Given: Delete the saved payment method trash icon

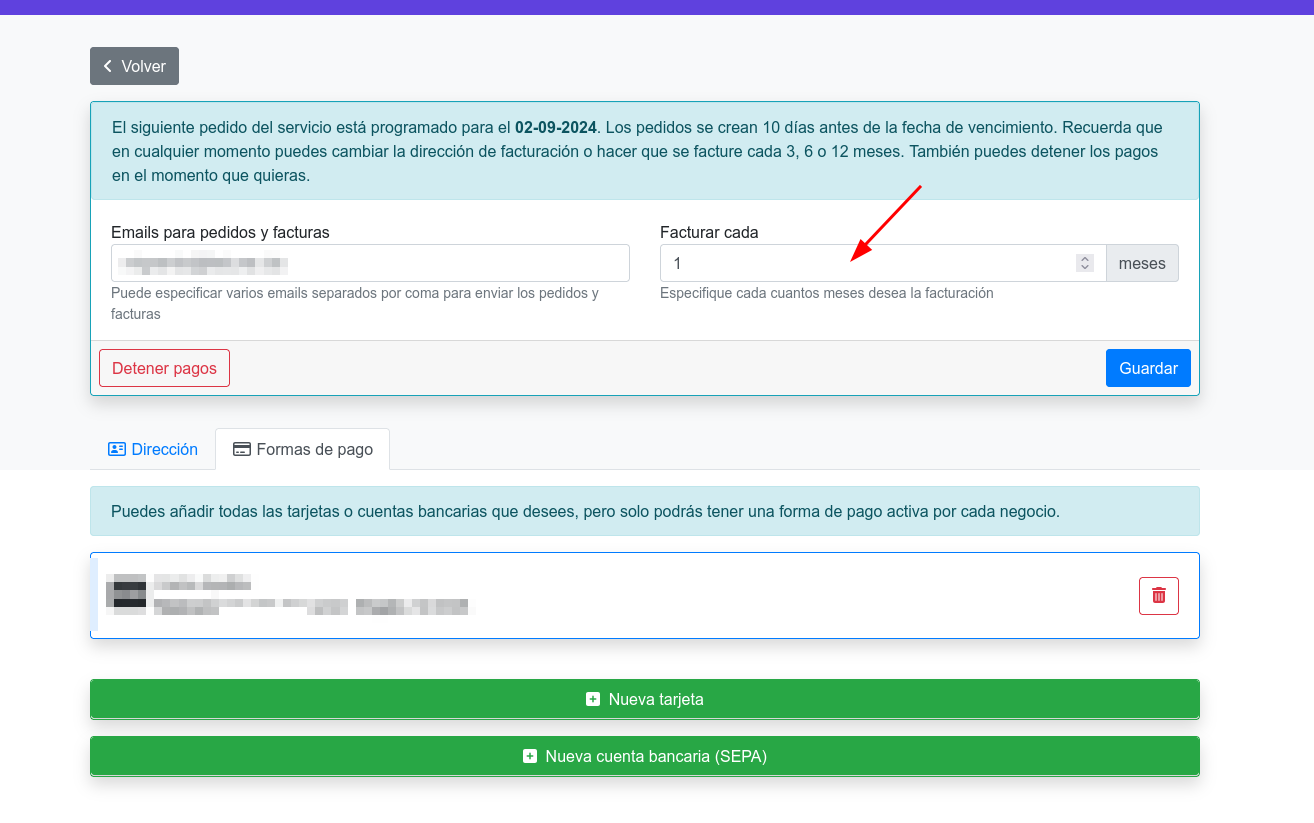Looking at the screenshot, I should click(x=1159, y=596).
